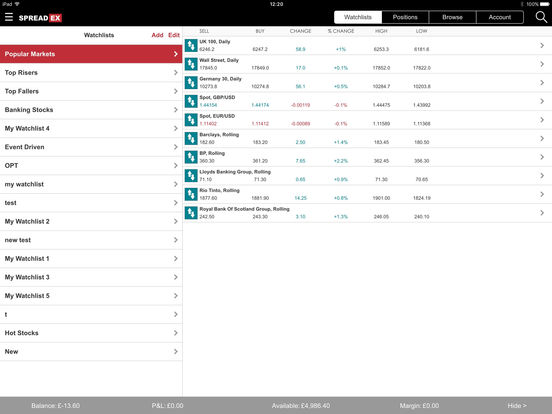Expand UK 100 row chevron
The image size is (552, 414).
(x=542, y=45)
